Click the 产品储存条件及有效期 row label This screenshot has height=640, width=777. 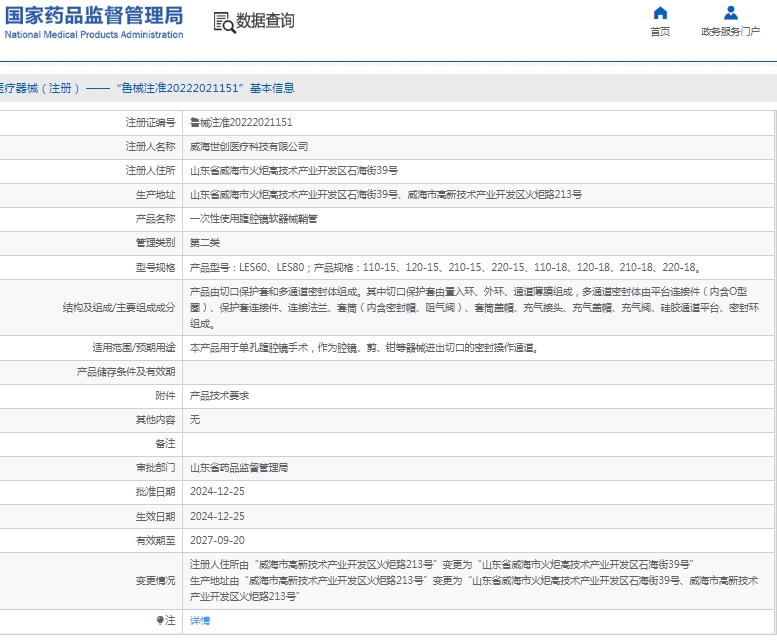(126, 372)
